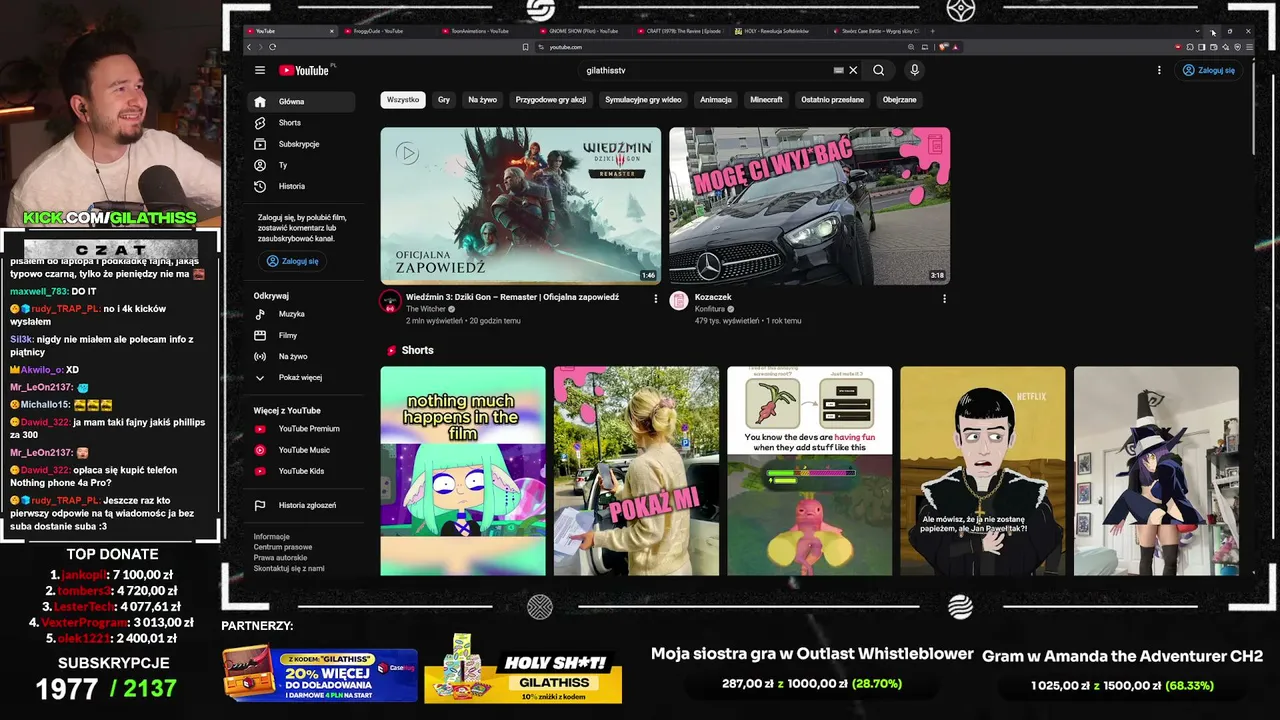
Task: Open The Witcher channel avatar
Action: [390, 301]
